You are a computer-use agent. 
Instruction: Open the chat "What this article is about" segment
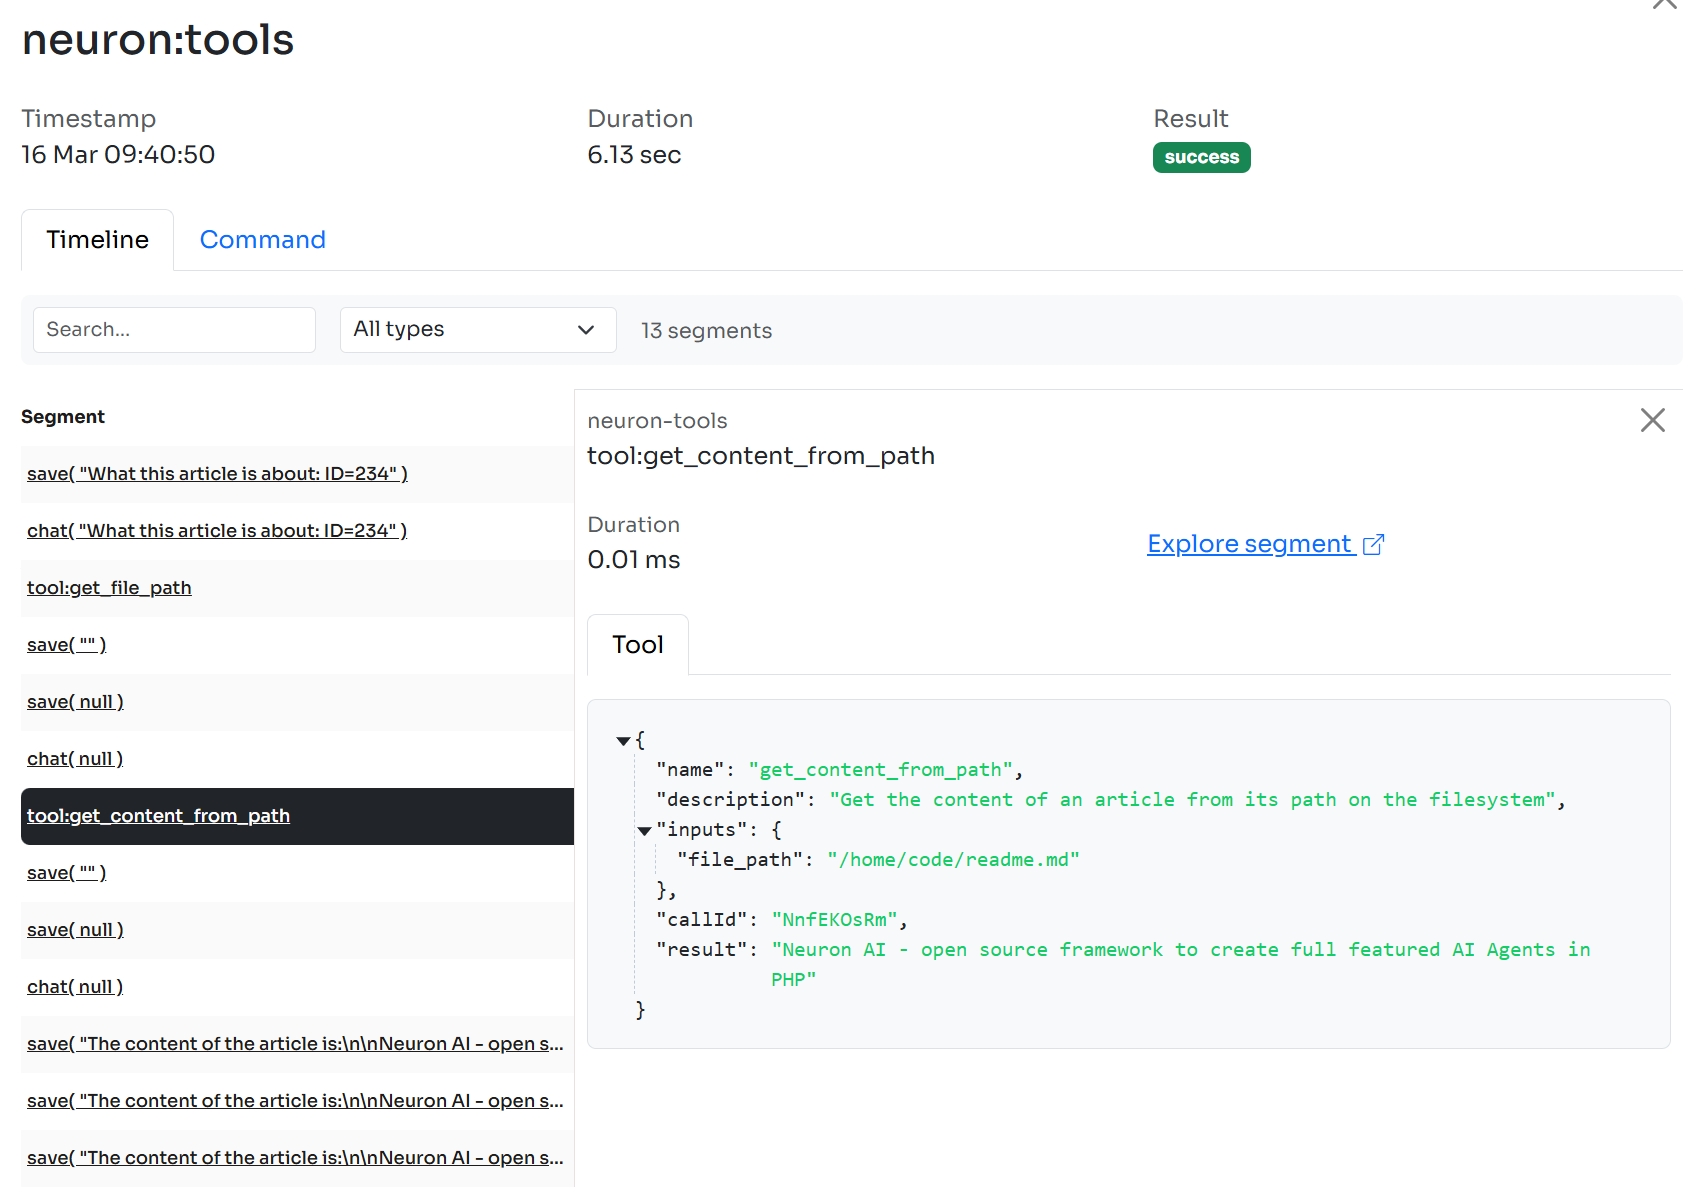pos(217,531)
